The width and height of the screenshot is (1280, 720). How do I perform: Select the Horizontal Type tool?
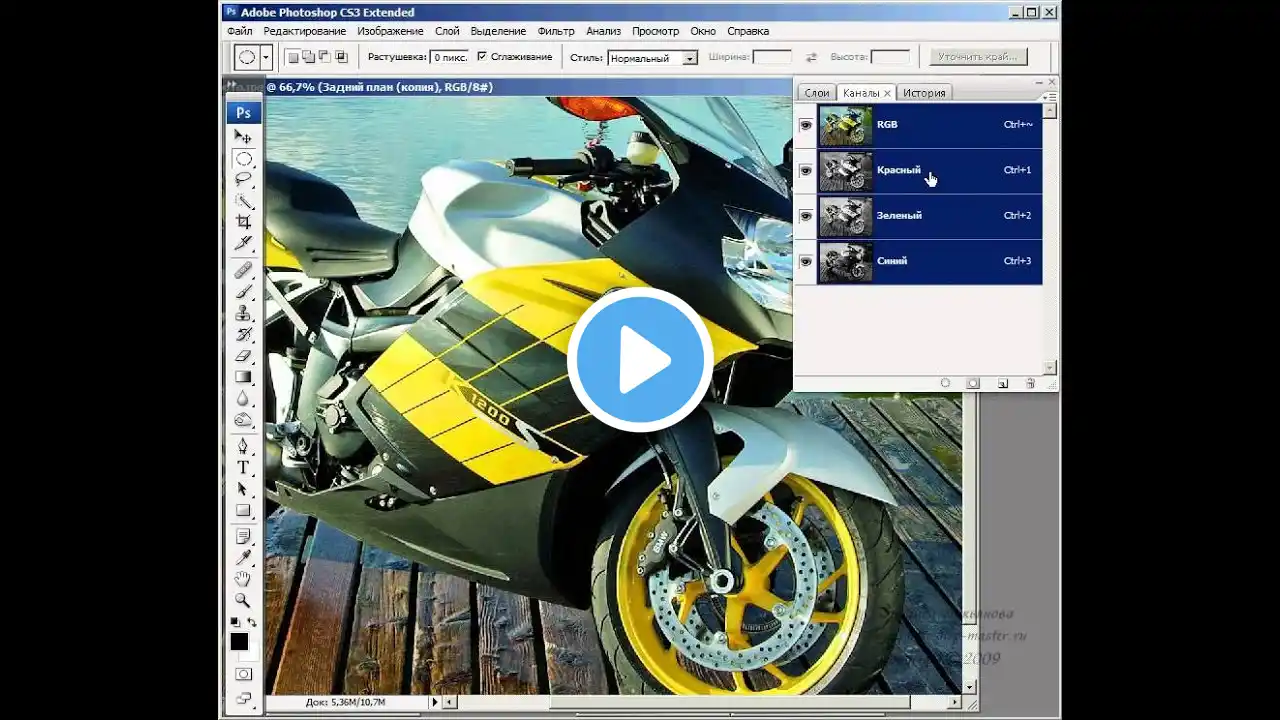click(x=243, y=467)
